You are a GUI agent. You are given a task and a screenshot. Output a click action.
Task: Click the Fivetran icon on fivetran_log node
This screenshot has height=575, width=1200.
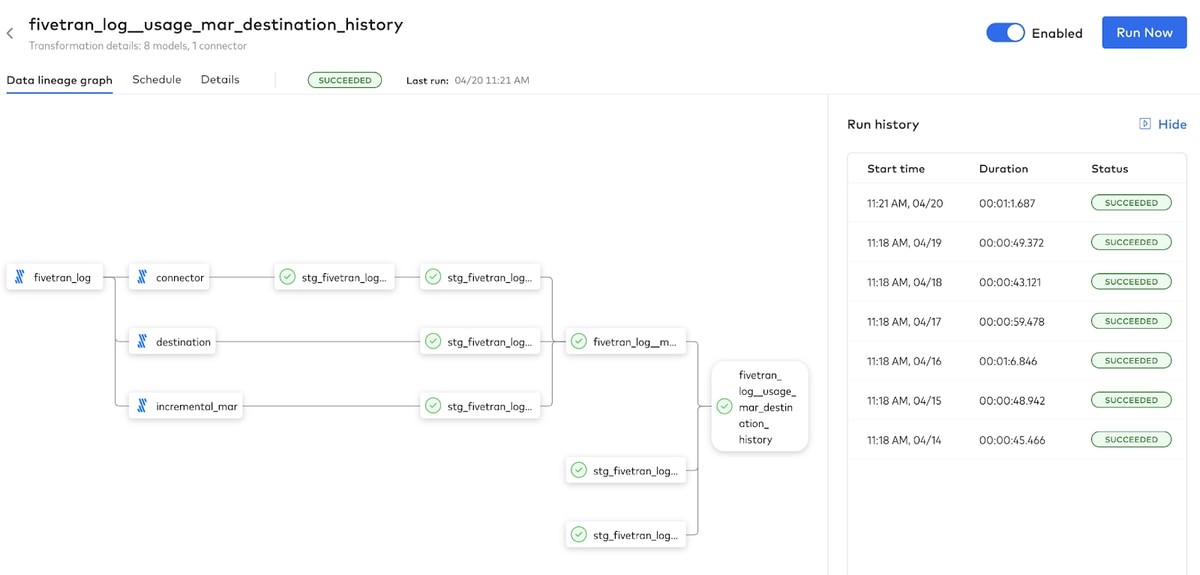coord(20,277)
